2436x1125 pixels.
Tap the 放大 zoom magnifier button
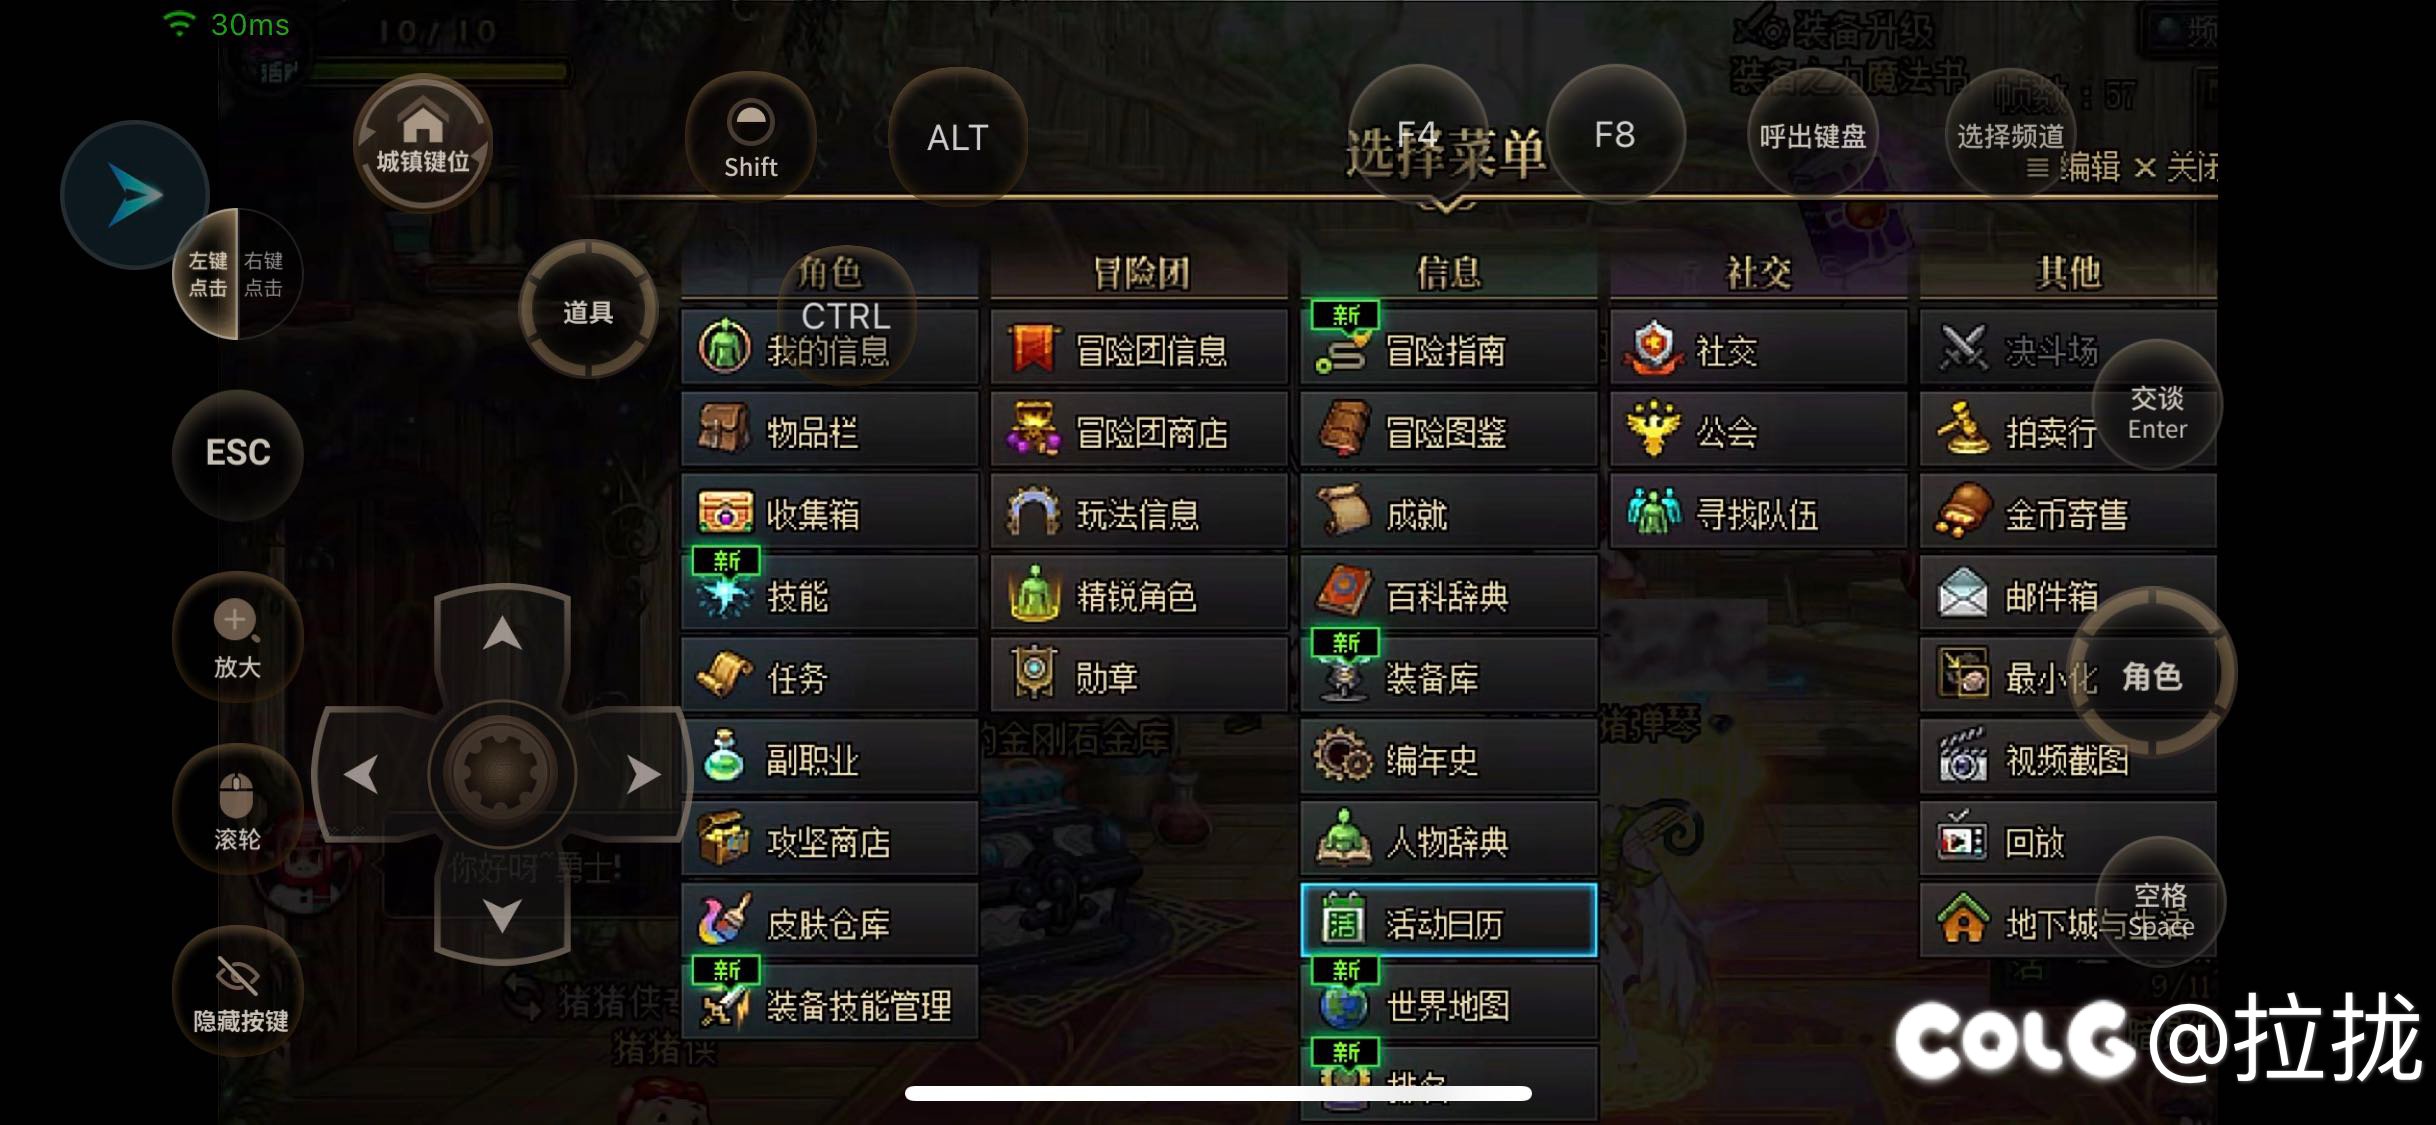tap(237, 637)
